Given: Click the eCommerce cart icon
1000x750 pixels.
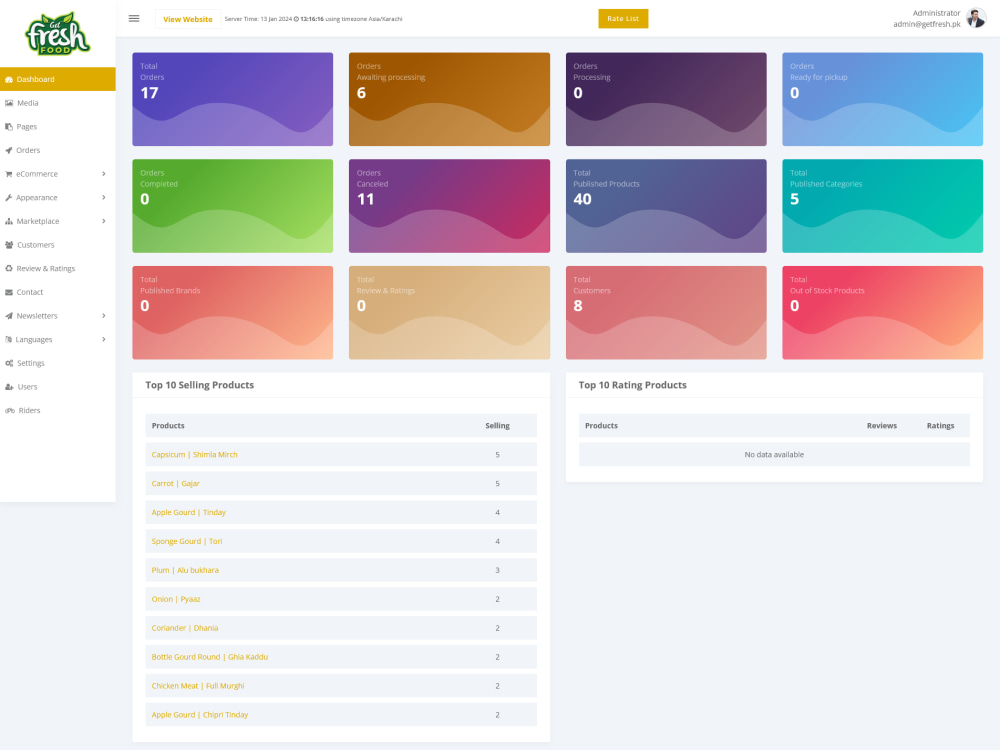Looking at the screenshot, I should [x=9, y=174].
